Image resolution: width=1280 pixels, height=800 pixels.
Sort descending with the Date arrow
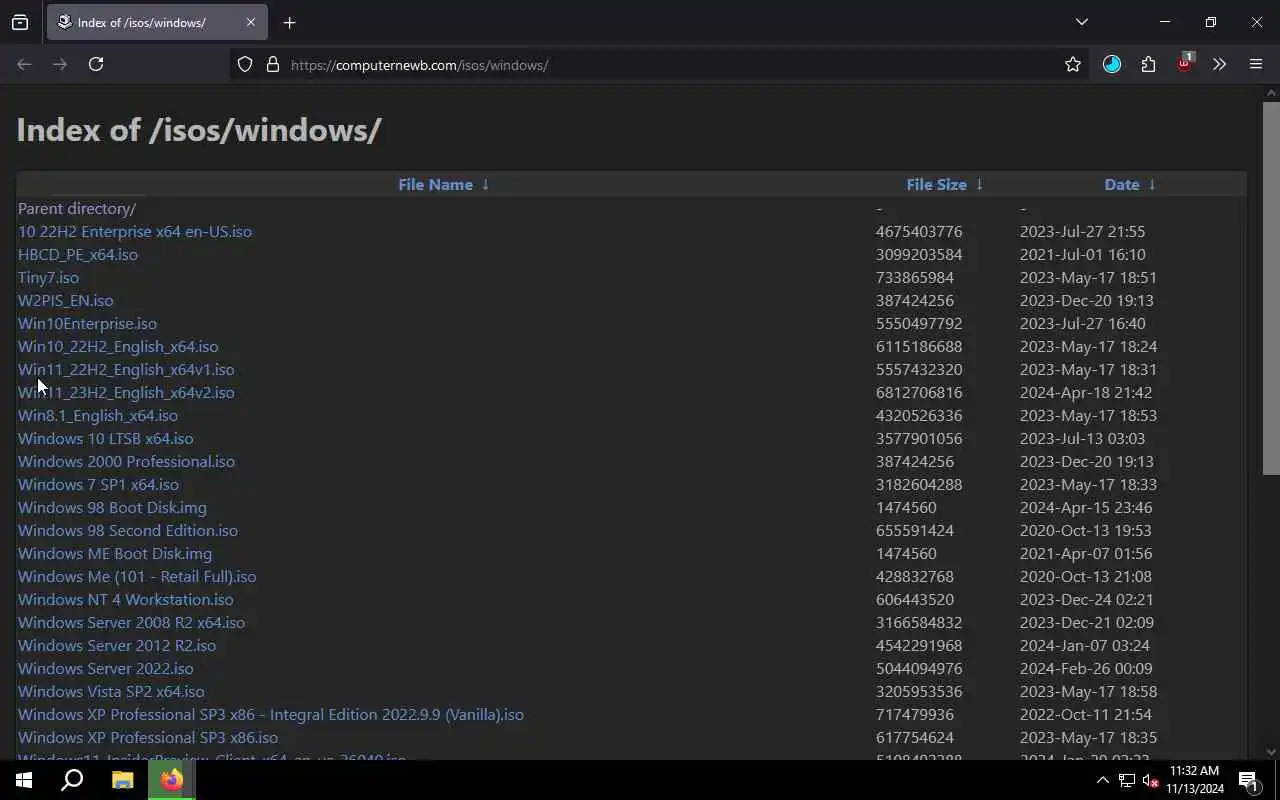click(x=1152, y=184)
